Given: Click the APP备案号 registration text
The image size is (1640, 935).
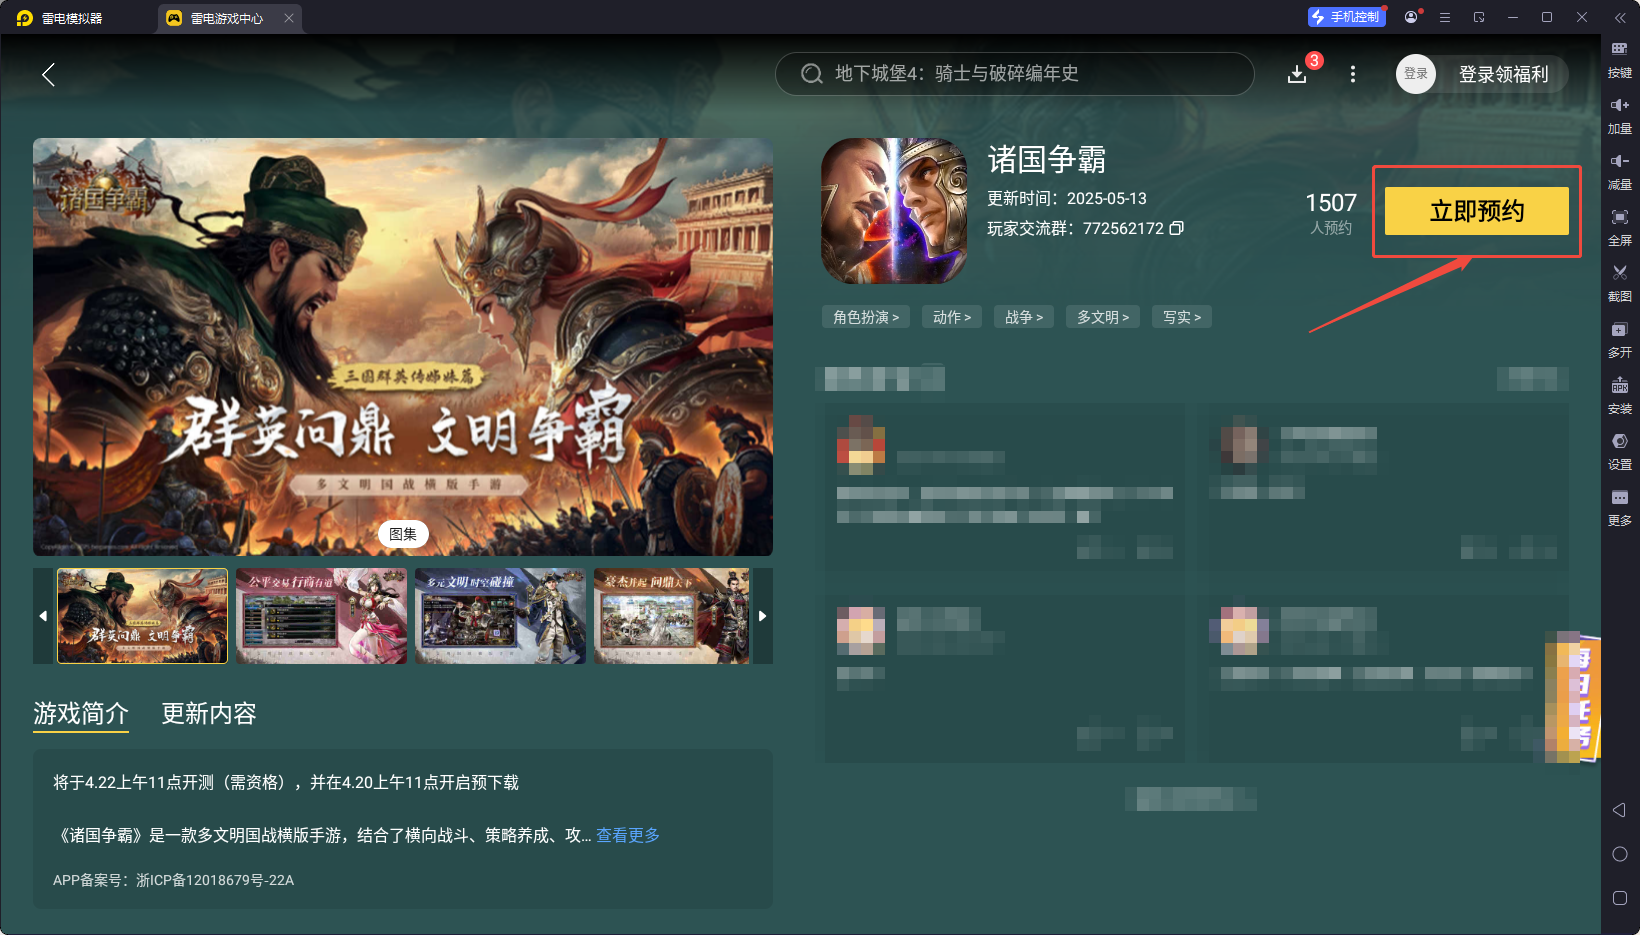Looking at the screenshot, I should (173, 880).
